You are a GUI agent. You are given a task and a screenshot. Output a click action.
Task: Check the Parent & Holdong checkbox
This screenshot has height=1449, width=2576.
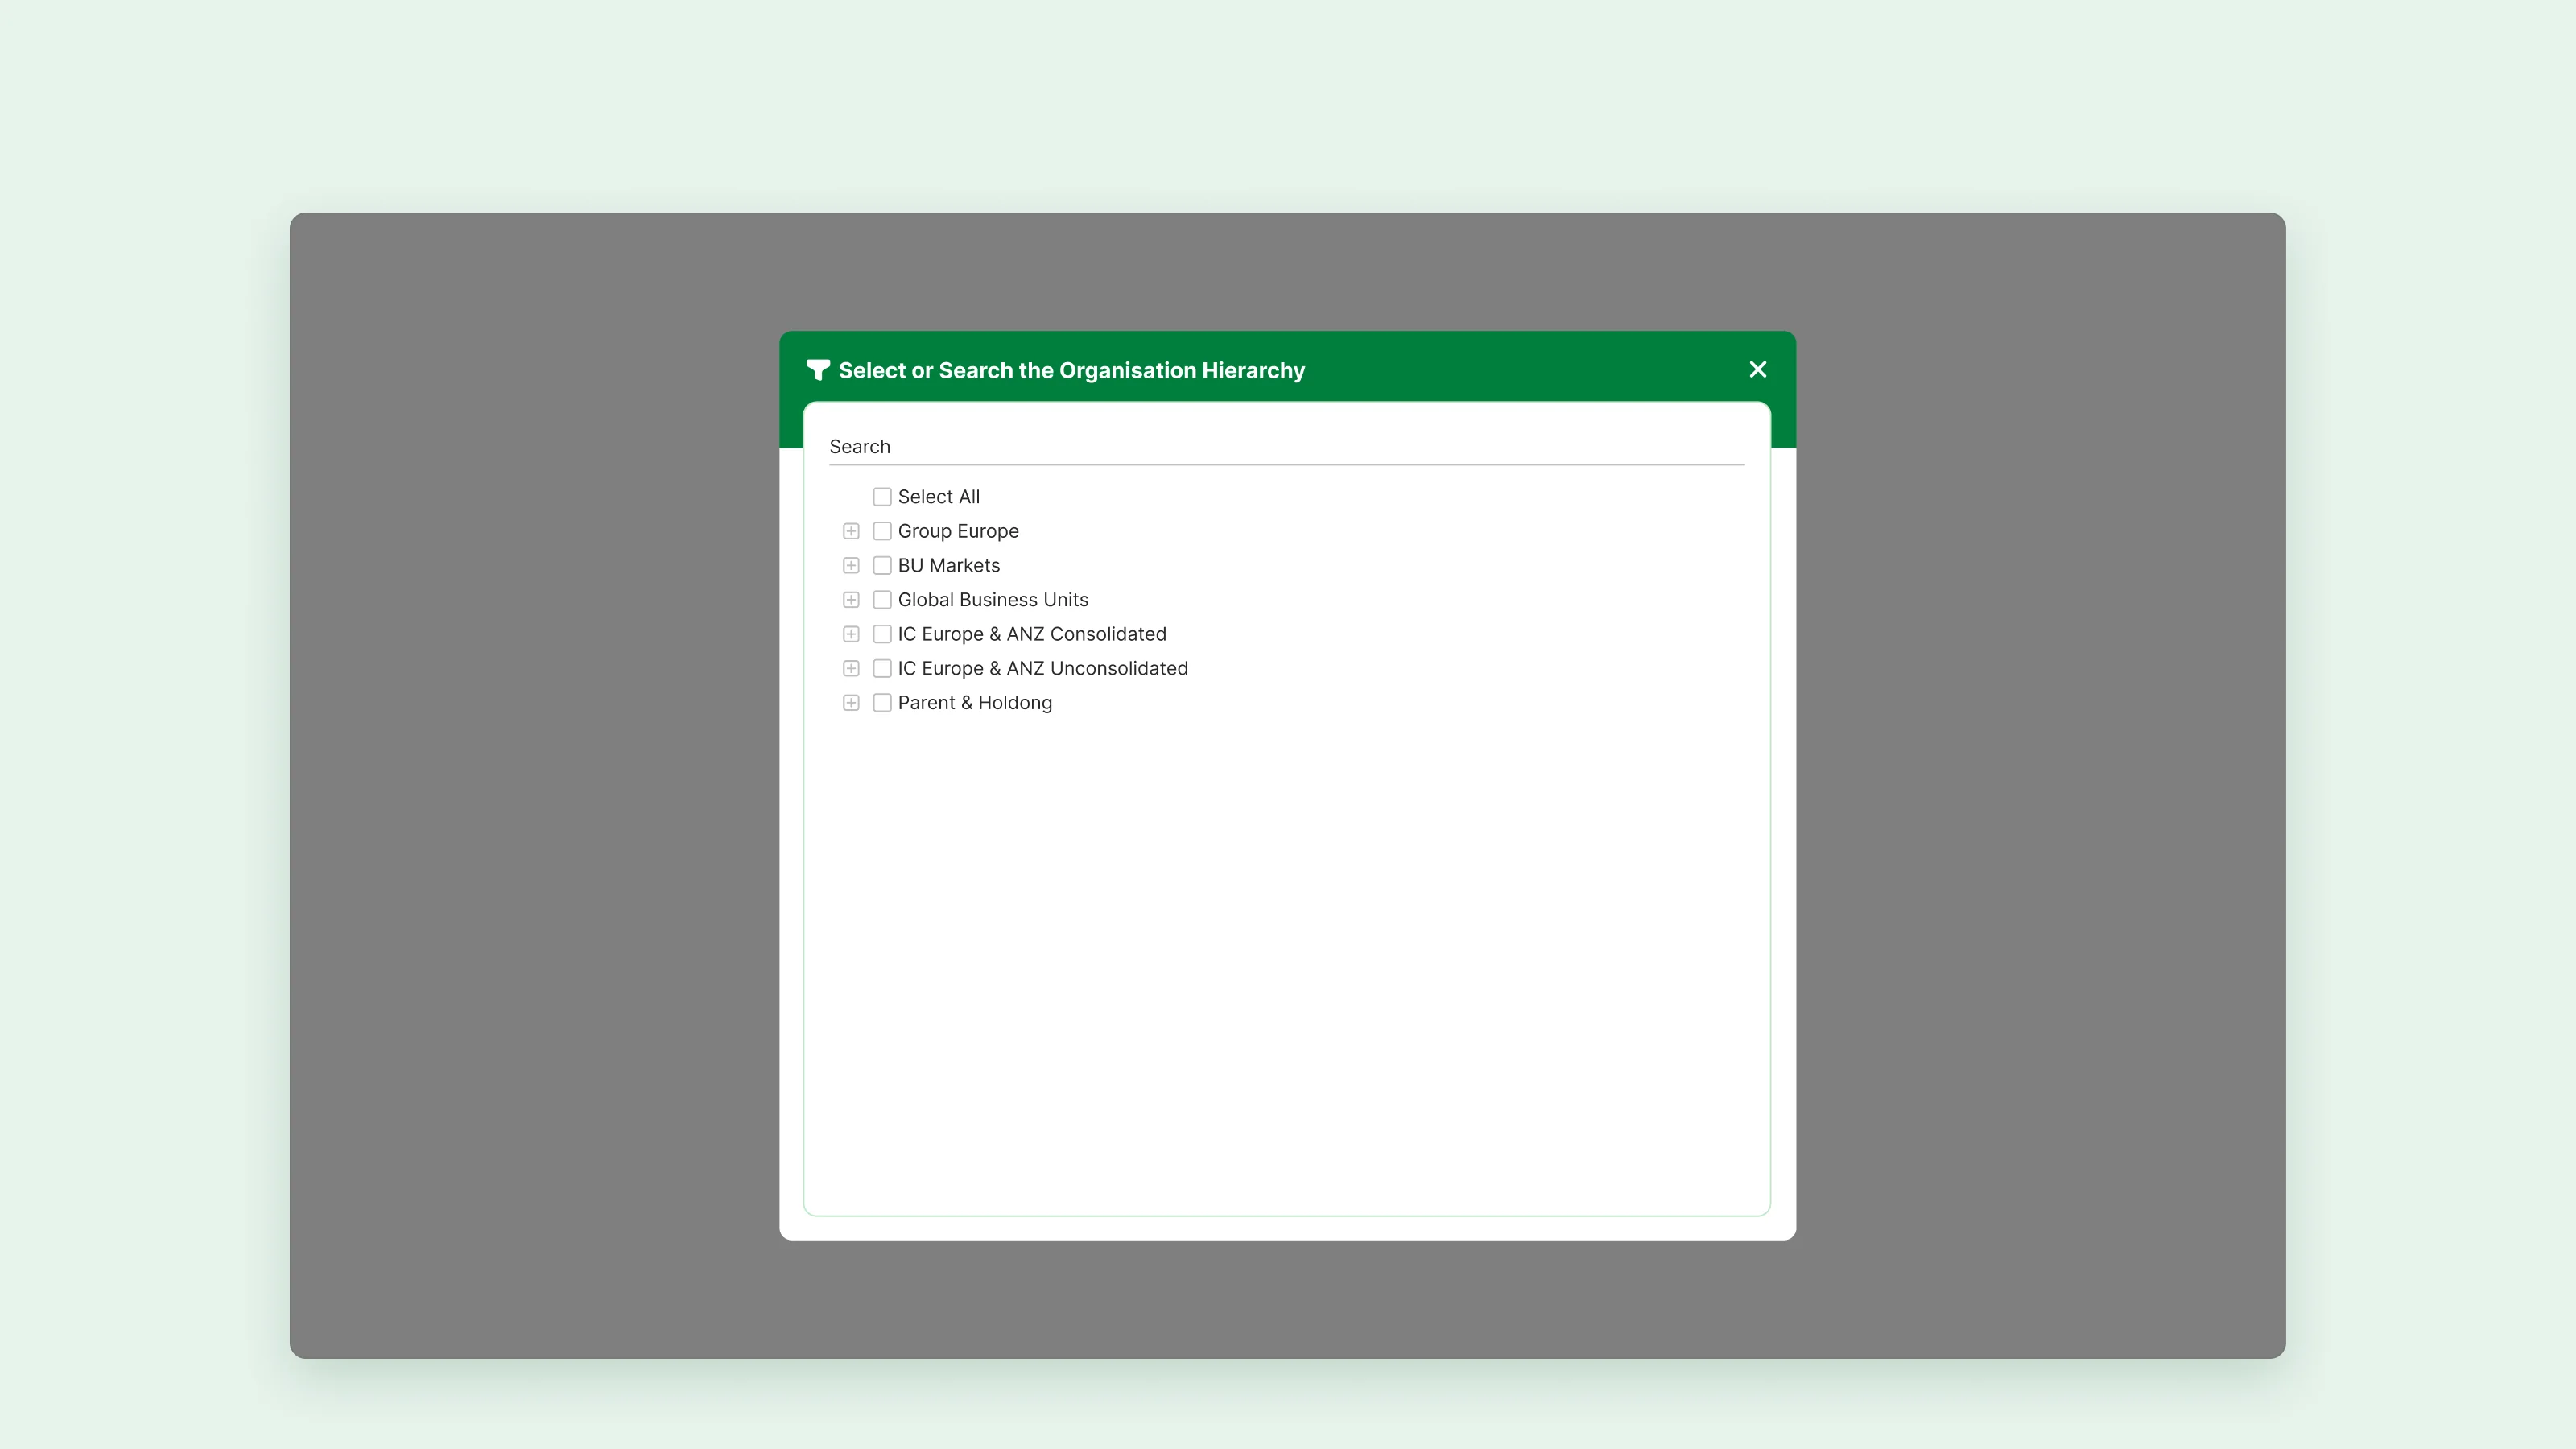(882, 703)
